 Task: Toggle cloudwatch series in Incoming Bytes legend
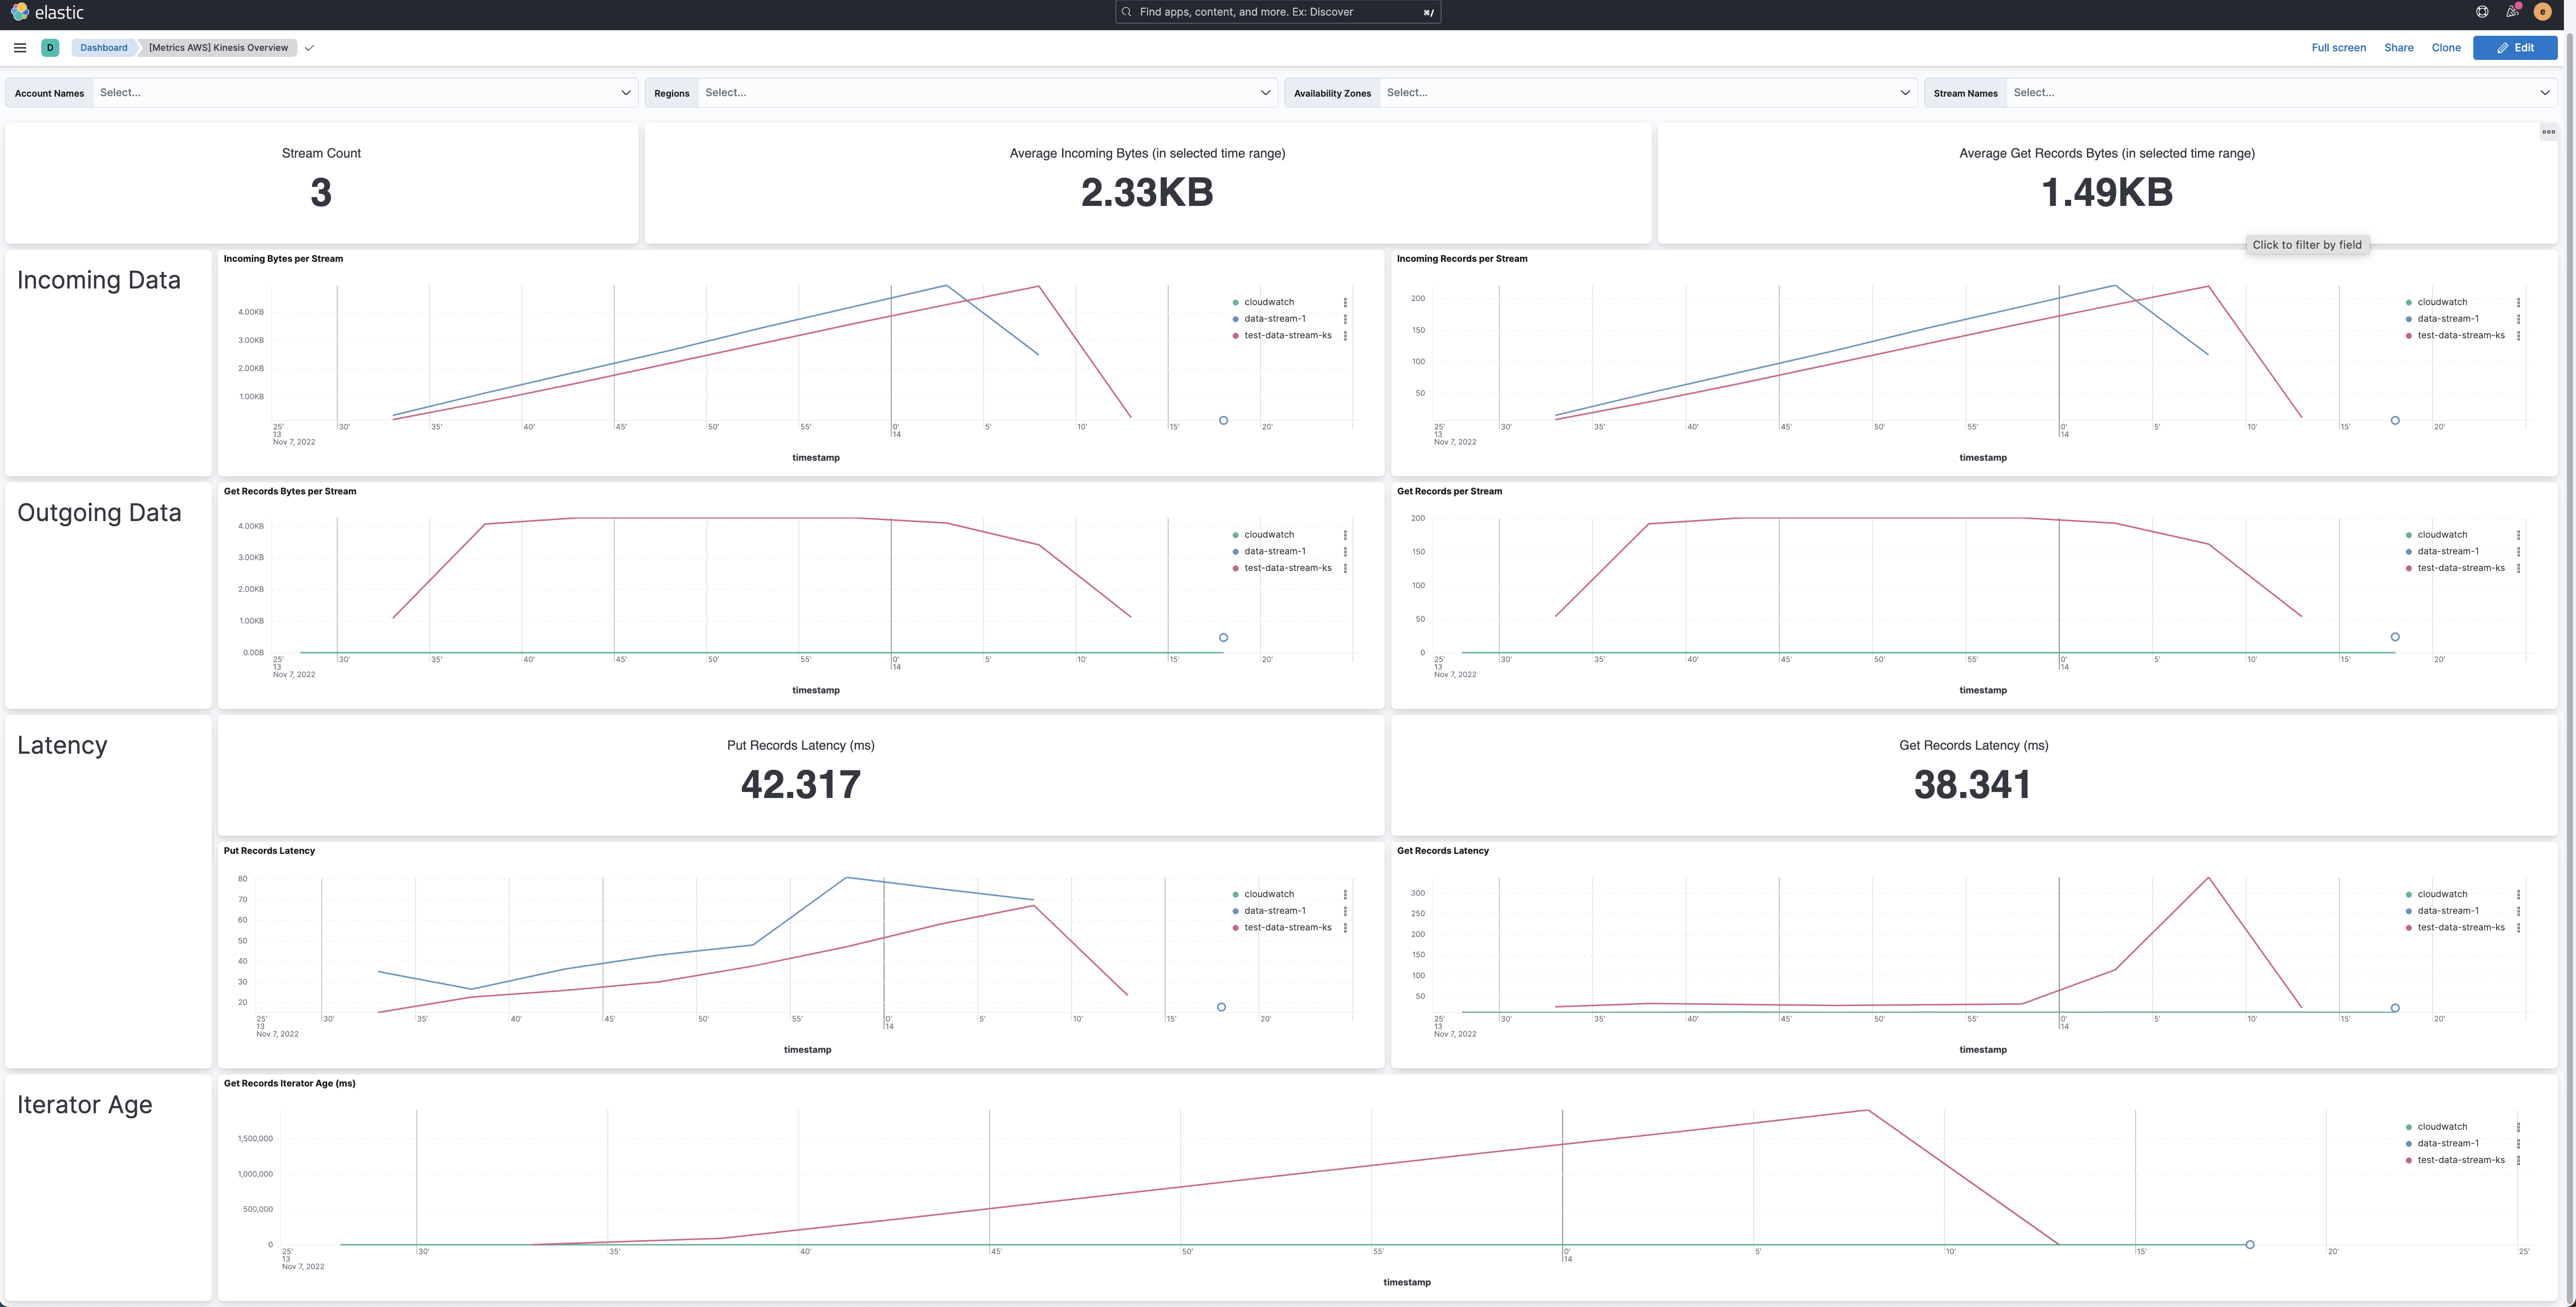click(1269, 302)
